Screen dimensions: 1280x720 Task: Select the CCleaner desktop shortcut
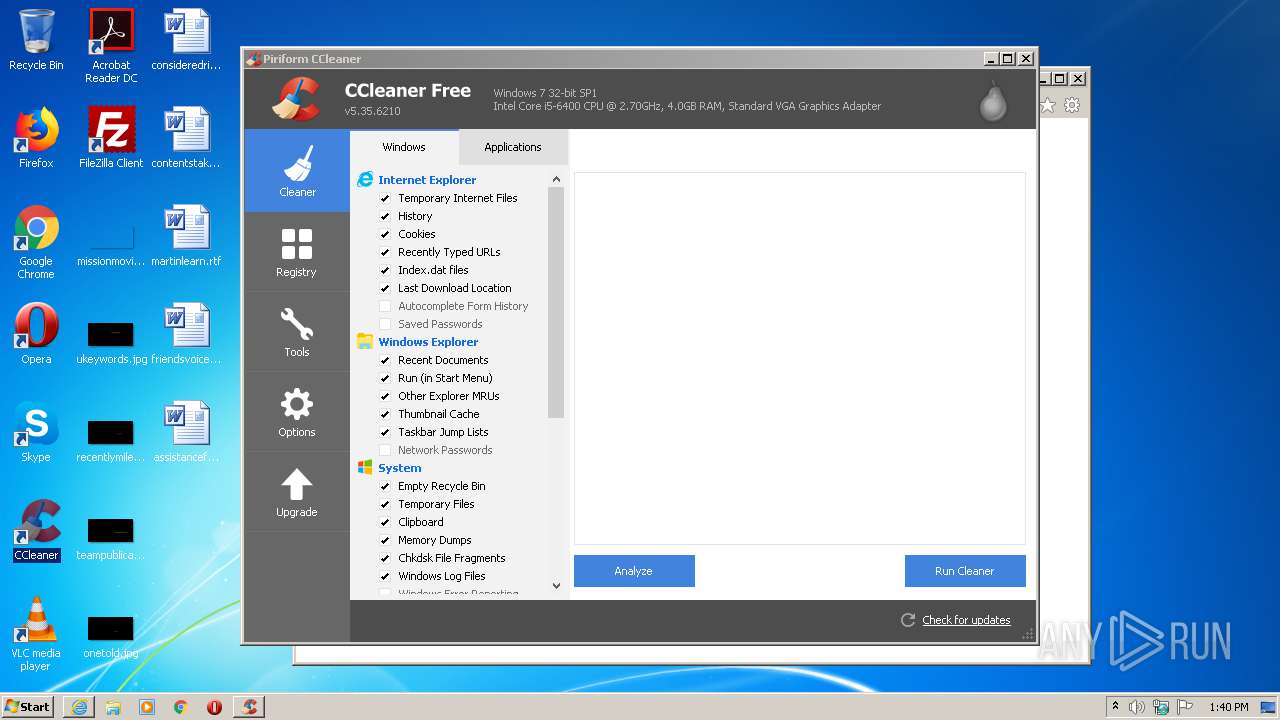[x=37, y=530]
